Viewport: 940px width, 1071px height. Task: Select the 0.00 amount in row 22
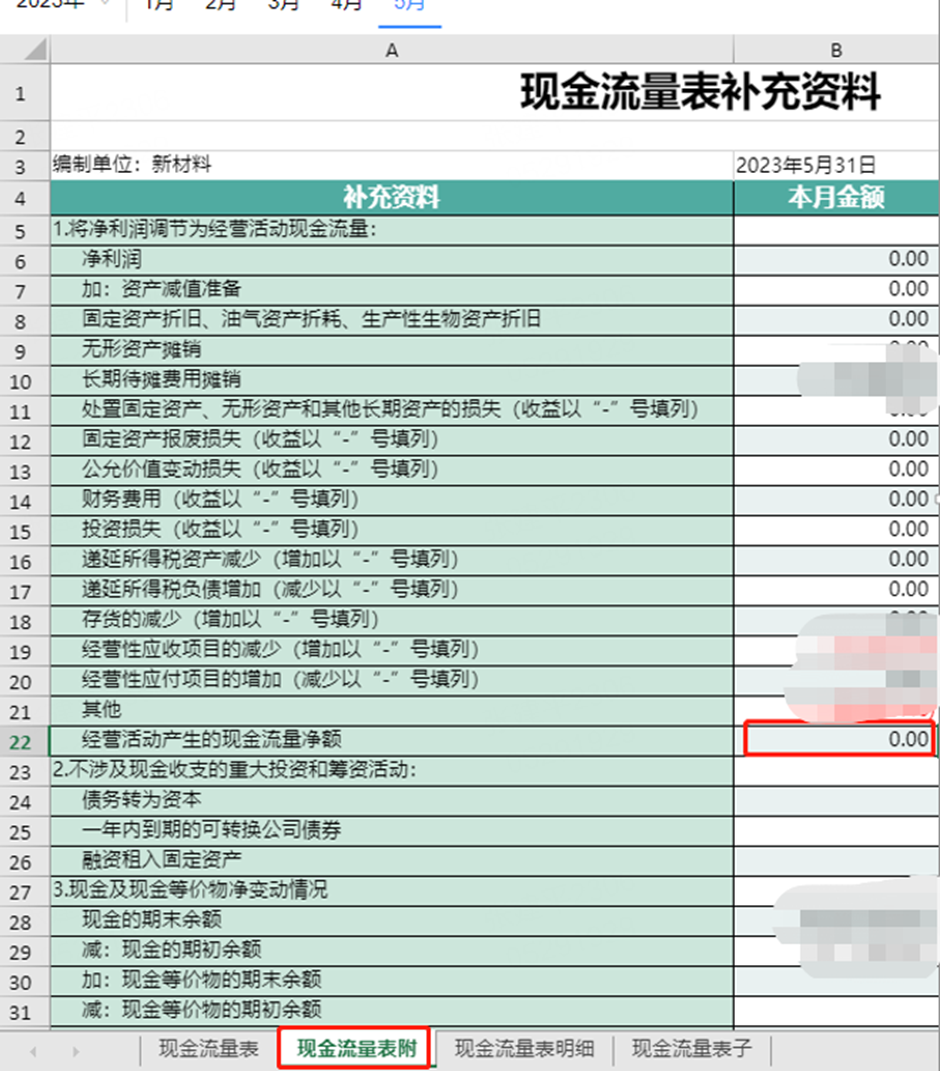pyautogui.click(x=840, y=739)
